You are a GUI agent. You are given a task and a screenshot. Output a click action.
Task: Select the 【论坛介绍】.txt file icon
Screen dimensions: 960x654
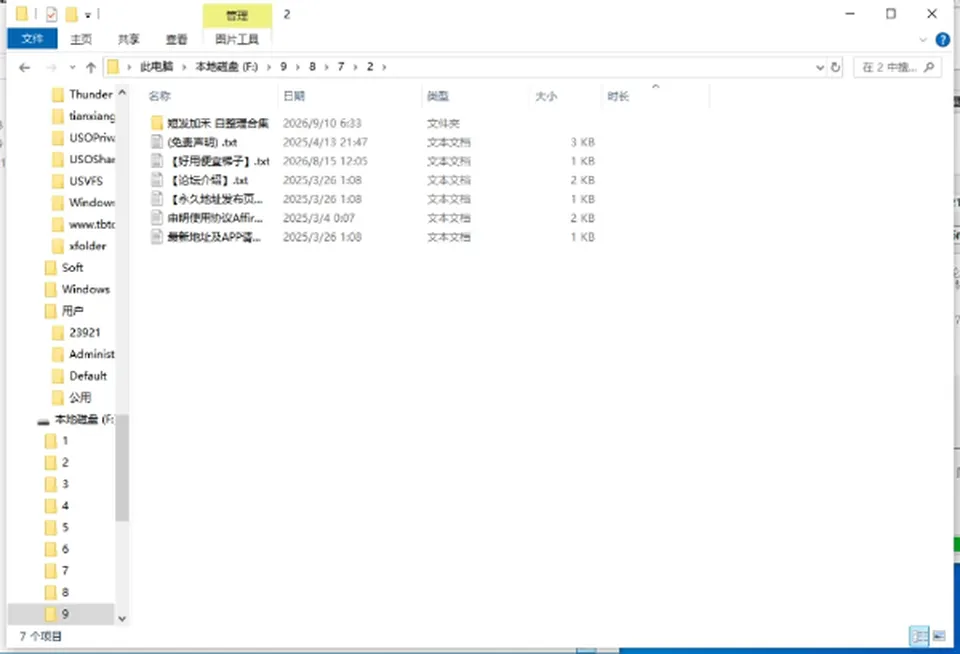click(x=157, y=180)
